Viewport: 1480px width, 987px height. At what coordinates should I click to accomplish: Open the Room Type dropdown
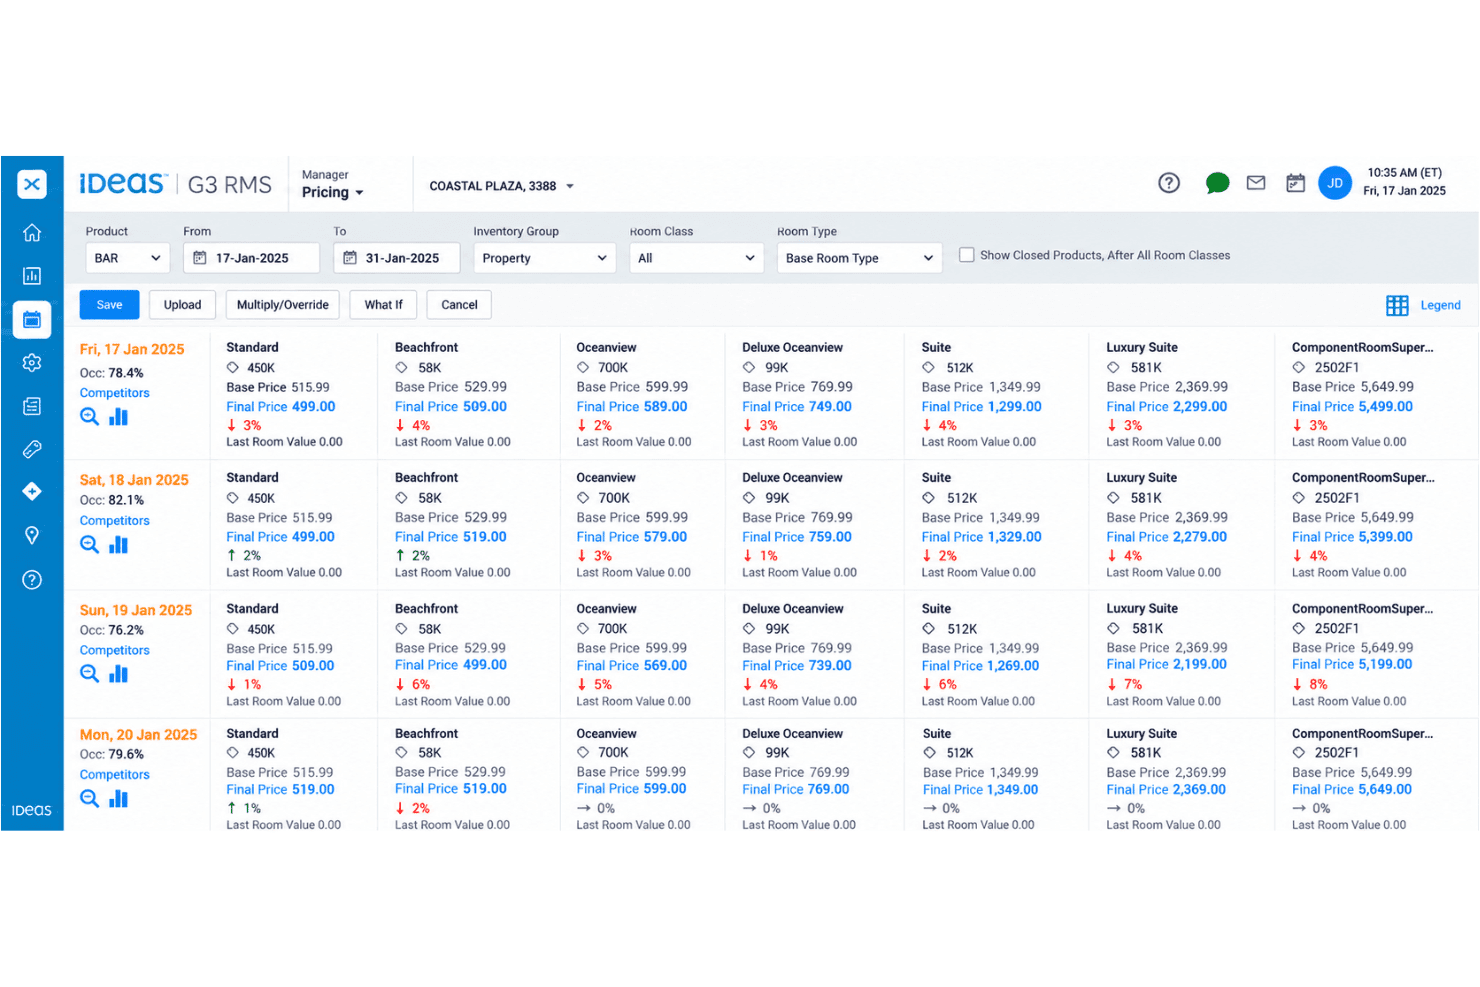click(860, 258)
